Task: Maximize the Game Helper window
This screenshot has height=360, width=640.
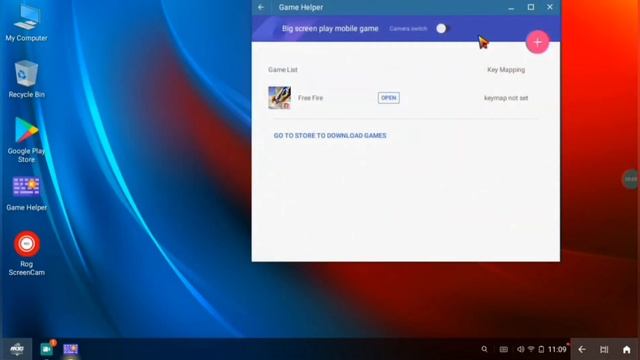Action: point(531,7)
